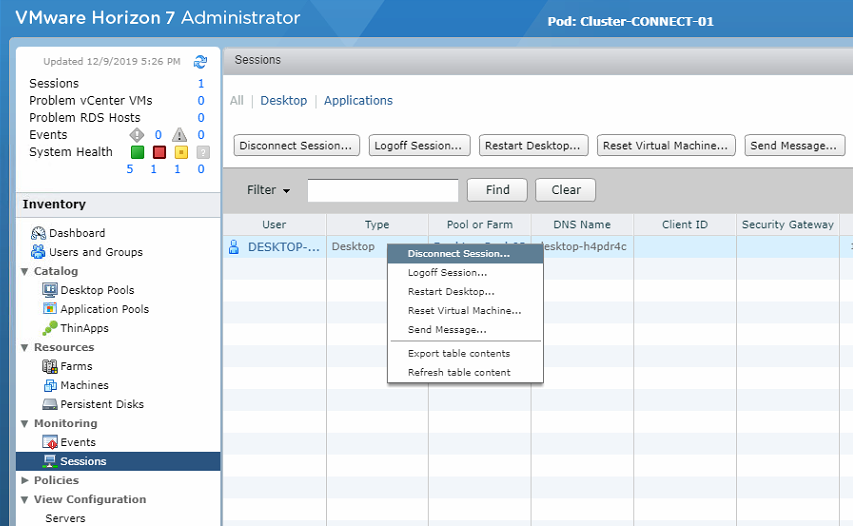This screenshot has height=526, width=853.
Task: Expand the Policies tree section
Action: click(24, 480)
